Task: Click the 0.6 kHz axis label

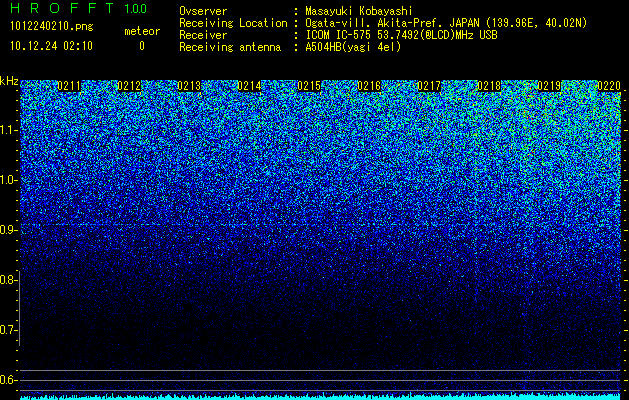Action: point(7,380)
